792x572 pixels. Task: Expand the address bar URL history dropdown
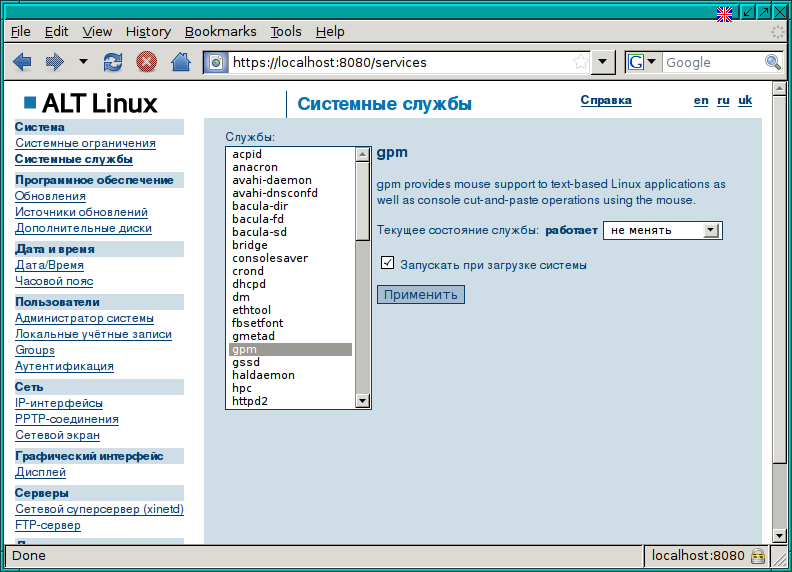pyautogui.click(x=602, y=62)
